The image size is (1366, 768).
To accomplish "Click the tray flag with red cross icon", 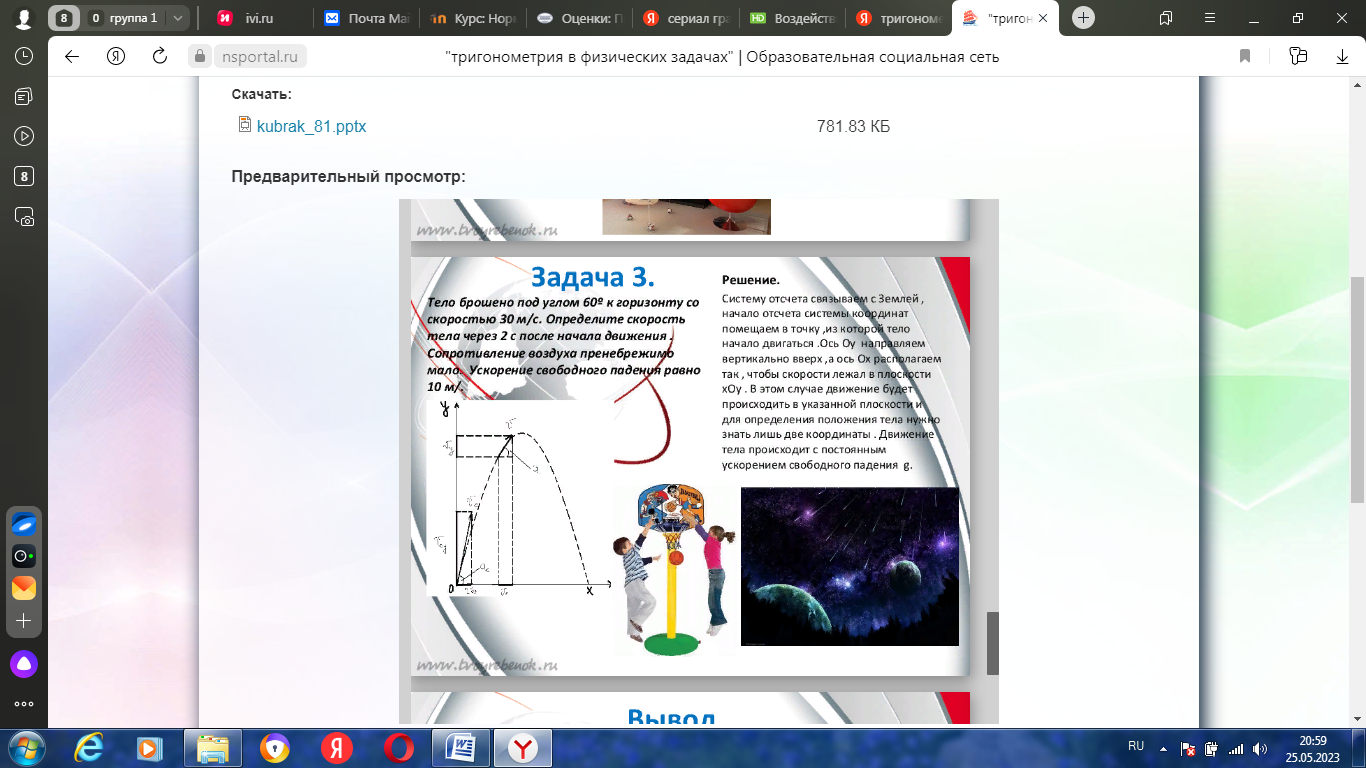I will (1188, 748).
